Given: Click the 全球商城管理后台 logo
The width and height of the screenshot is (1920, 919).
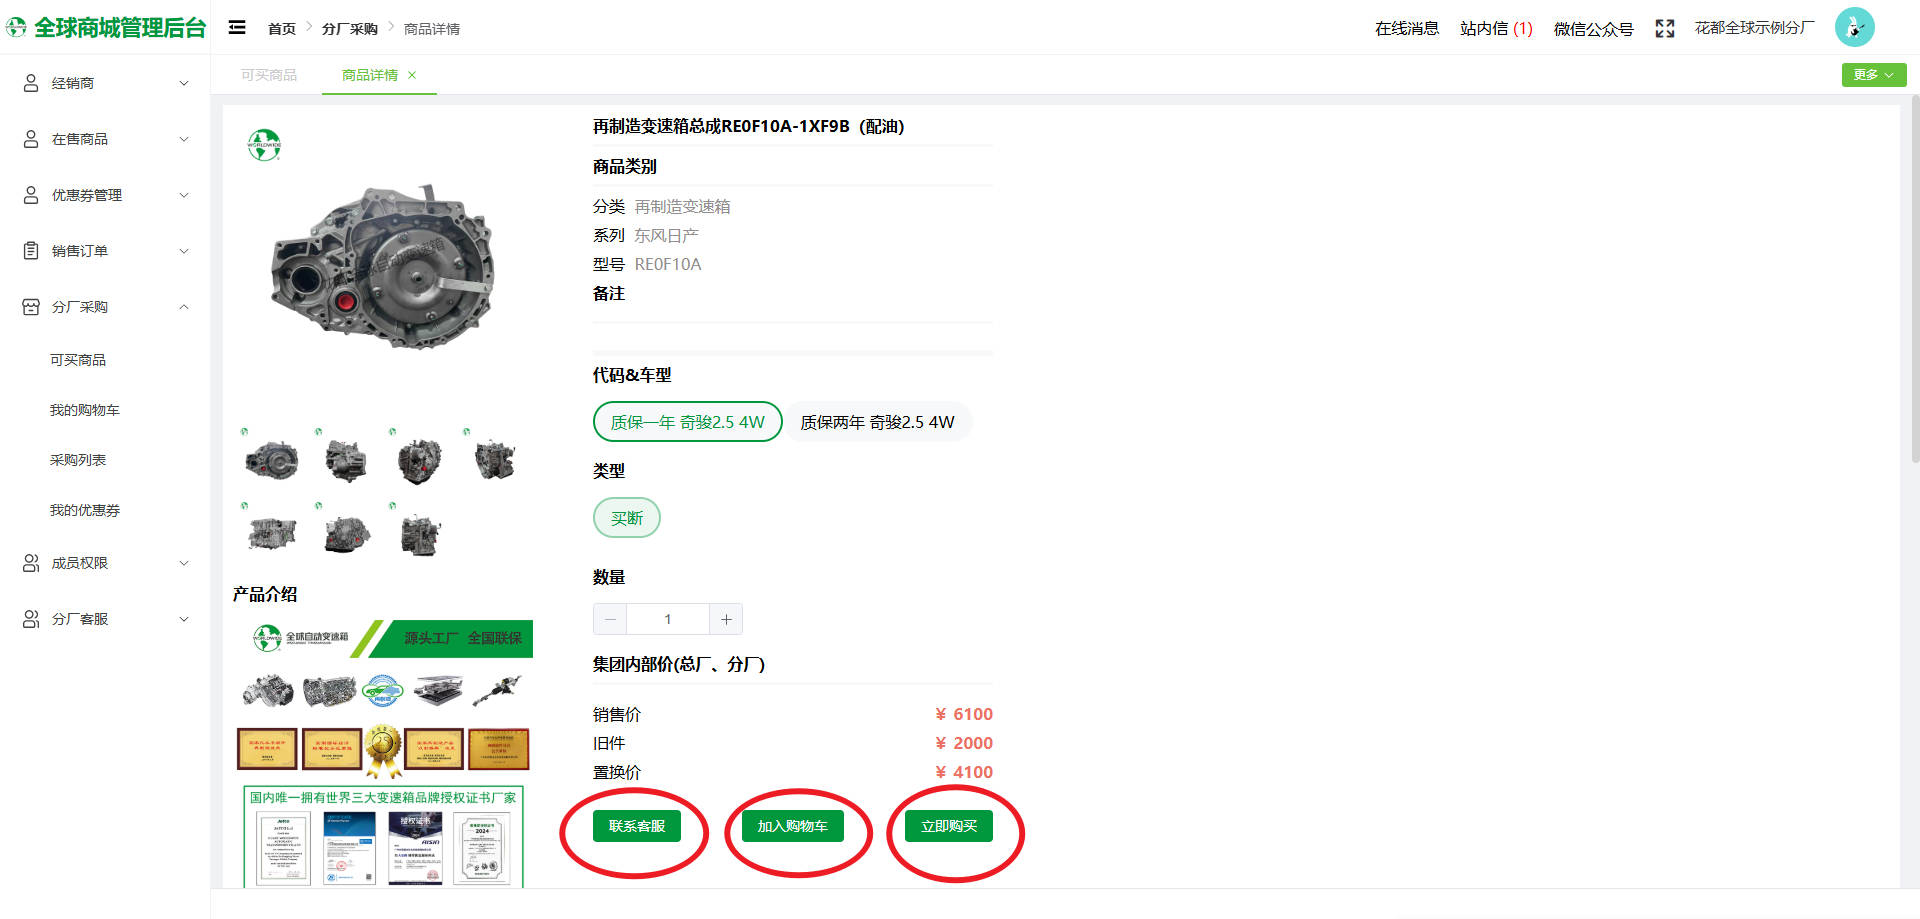Looking at the screenshot, I should coord(105,26).
